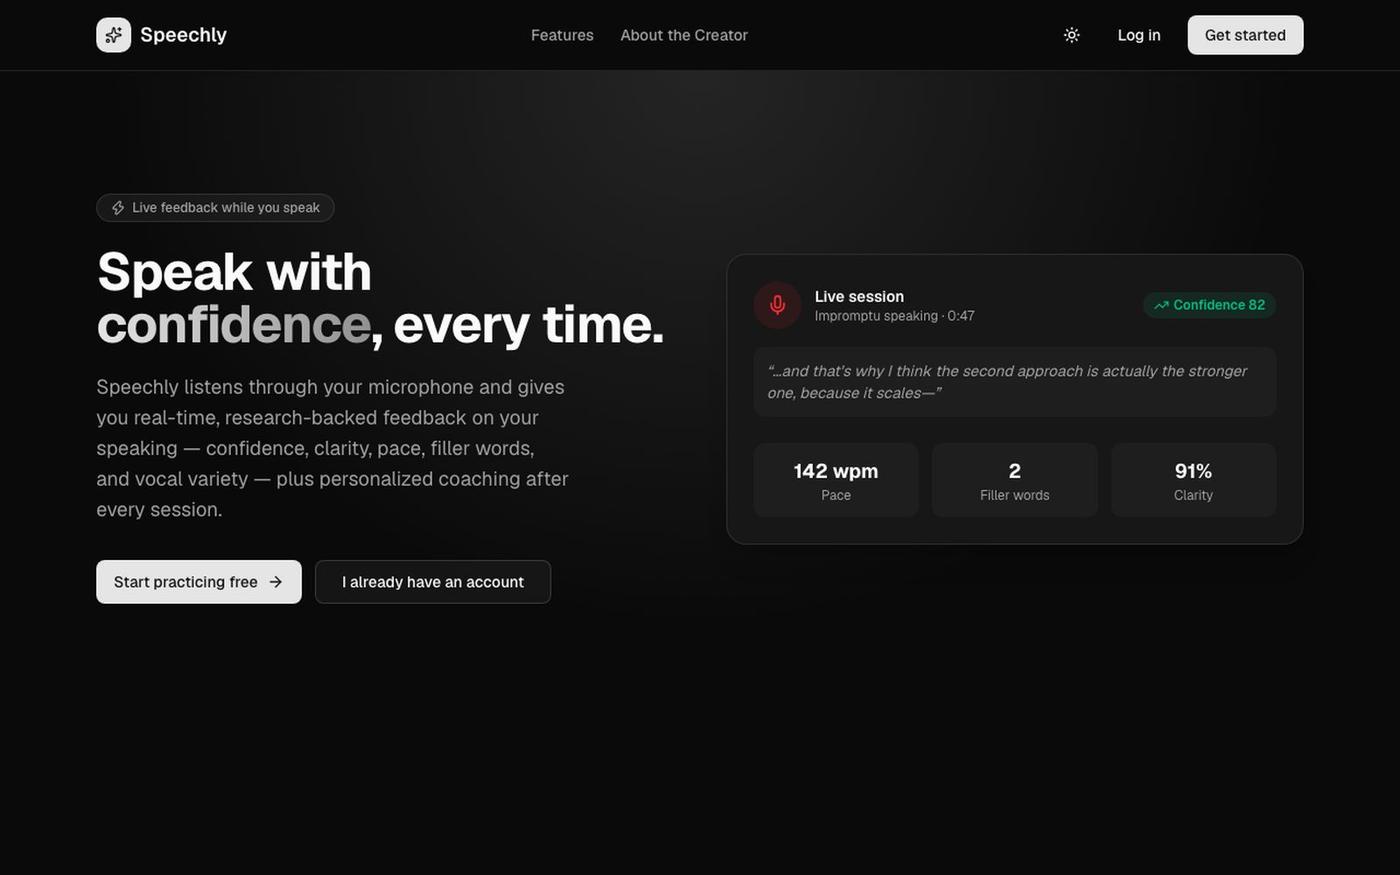The width and height of the screenshot is (1400, 875).
Task: Open the Features nav link
Action: (562, 35)
